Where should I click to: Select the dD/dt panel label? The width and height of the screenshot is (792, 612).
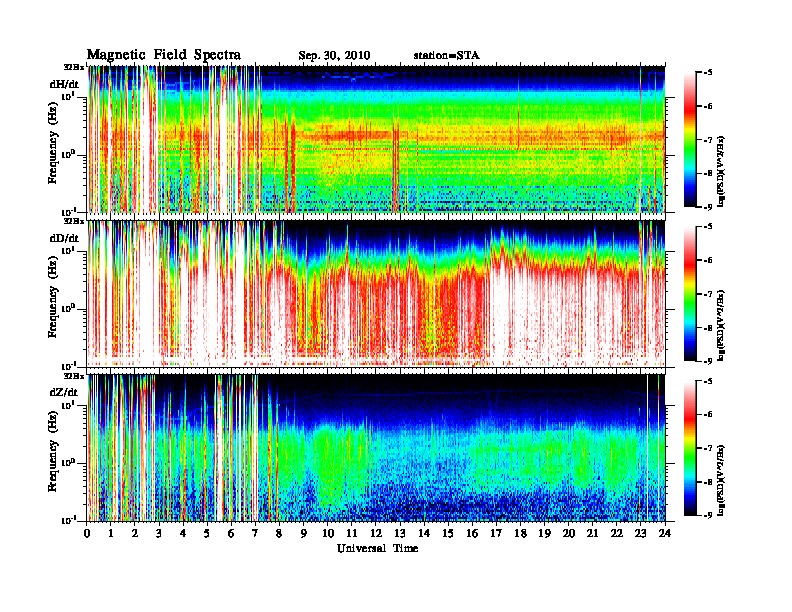[x=64, y=238]
